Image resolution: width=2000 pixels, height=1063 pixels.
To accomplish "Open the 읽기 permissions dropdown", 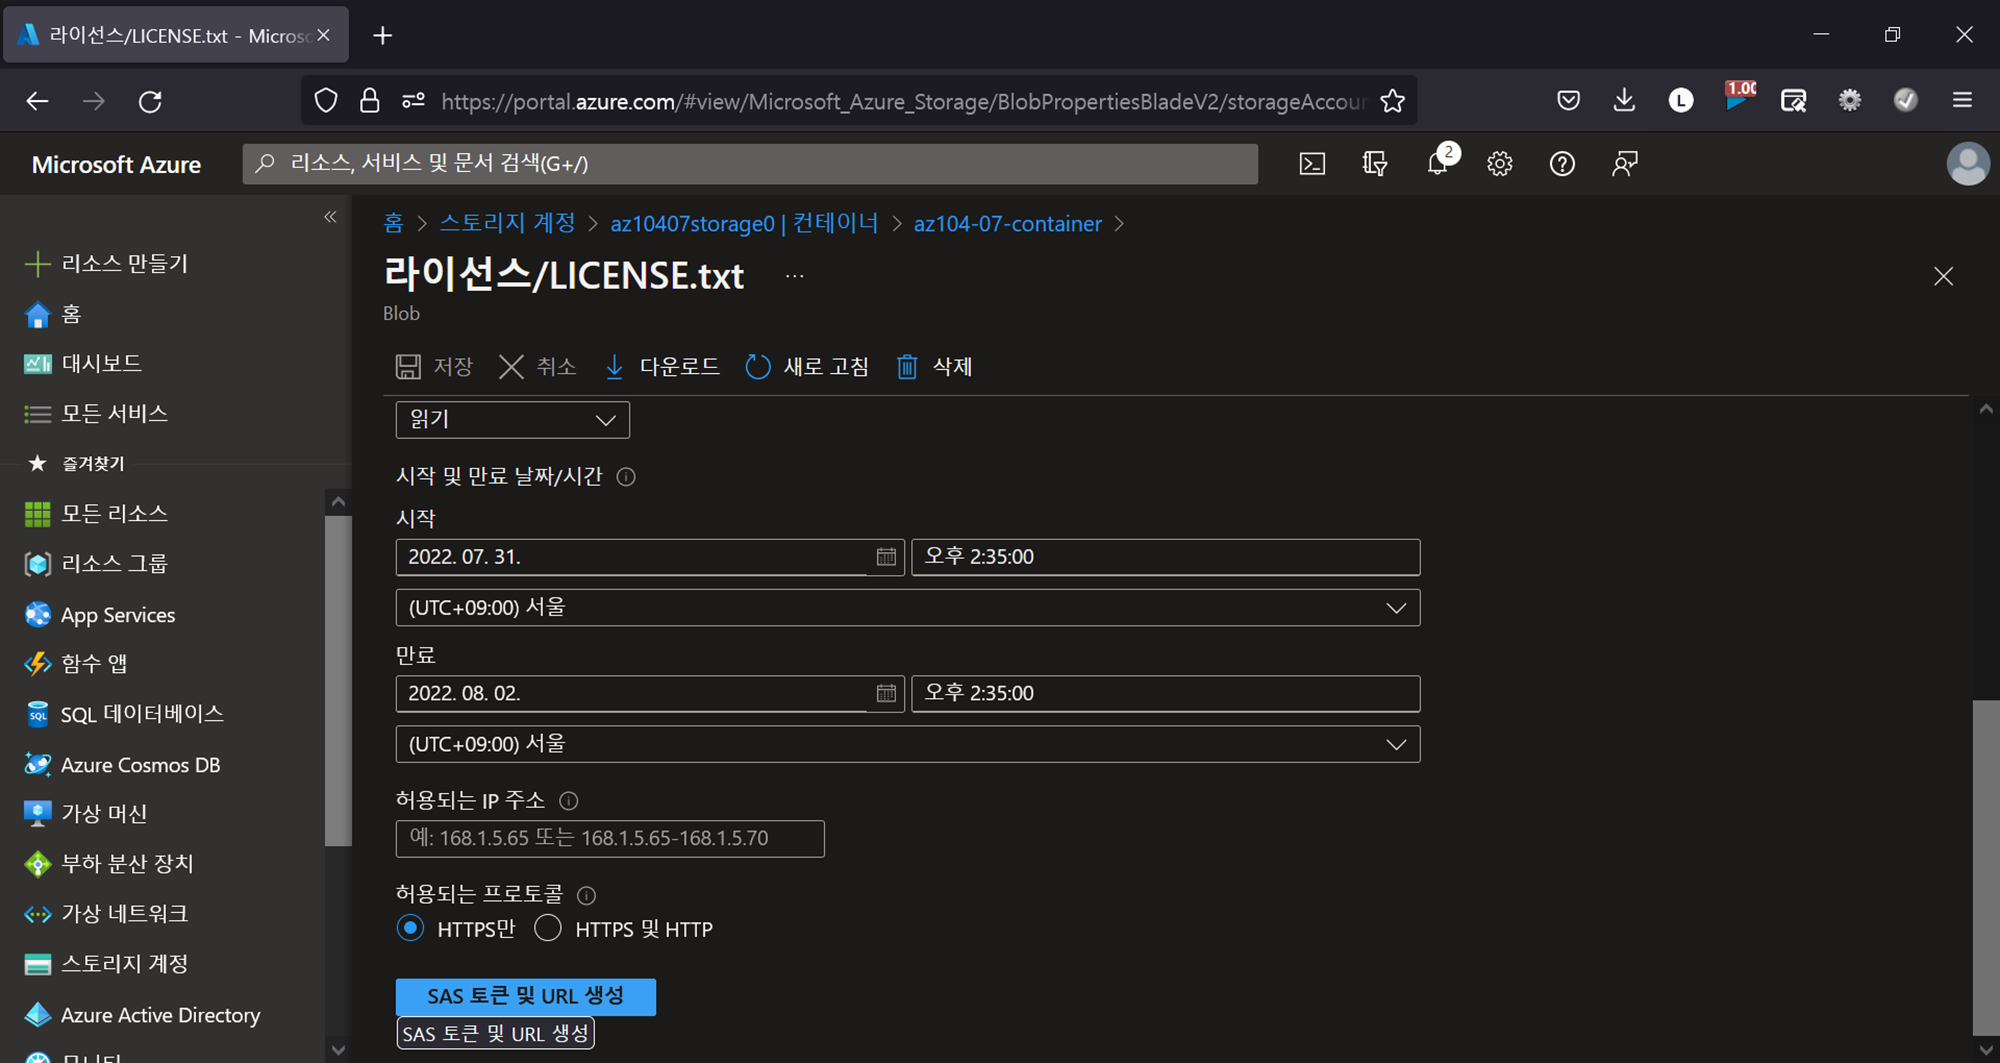I will pyautogui.click(x=513, y=420).
